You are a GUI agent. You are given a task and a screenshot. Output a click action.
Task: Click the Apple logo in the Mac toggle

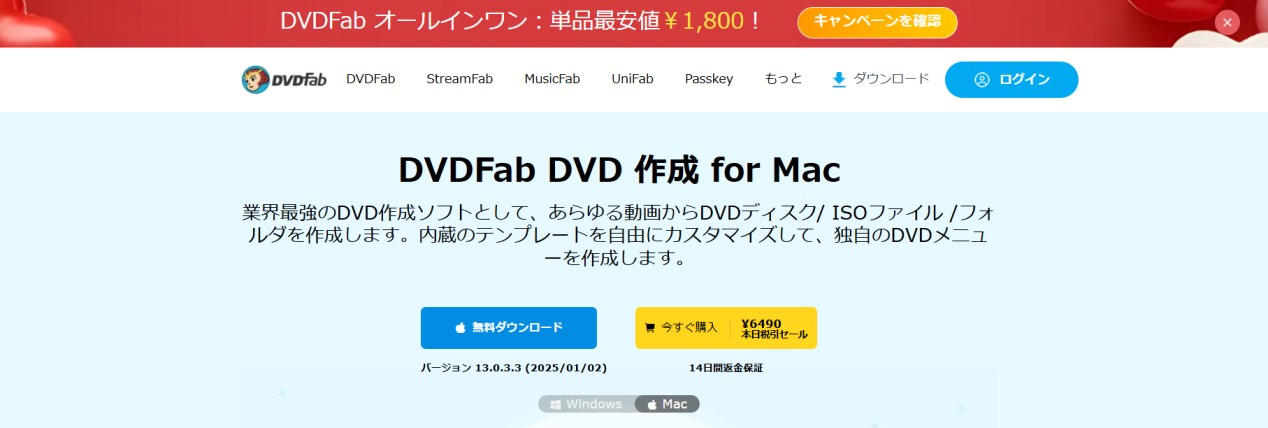coord(652,404)
